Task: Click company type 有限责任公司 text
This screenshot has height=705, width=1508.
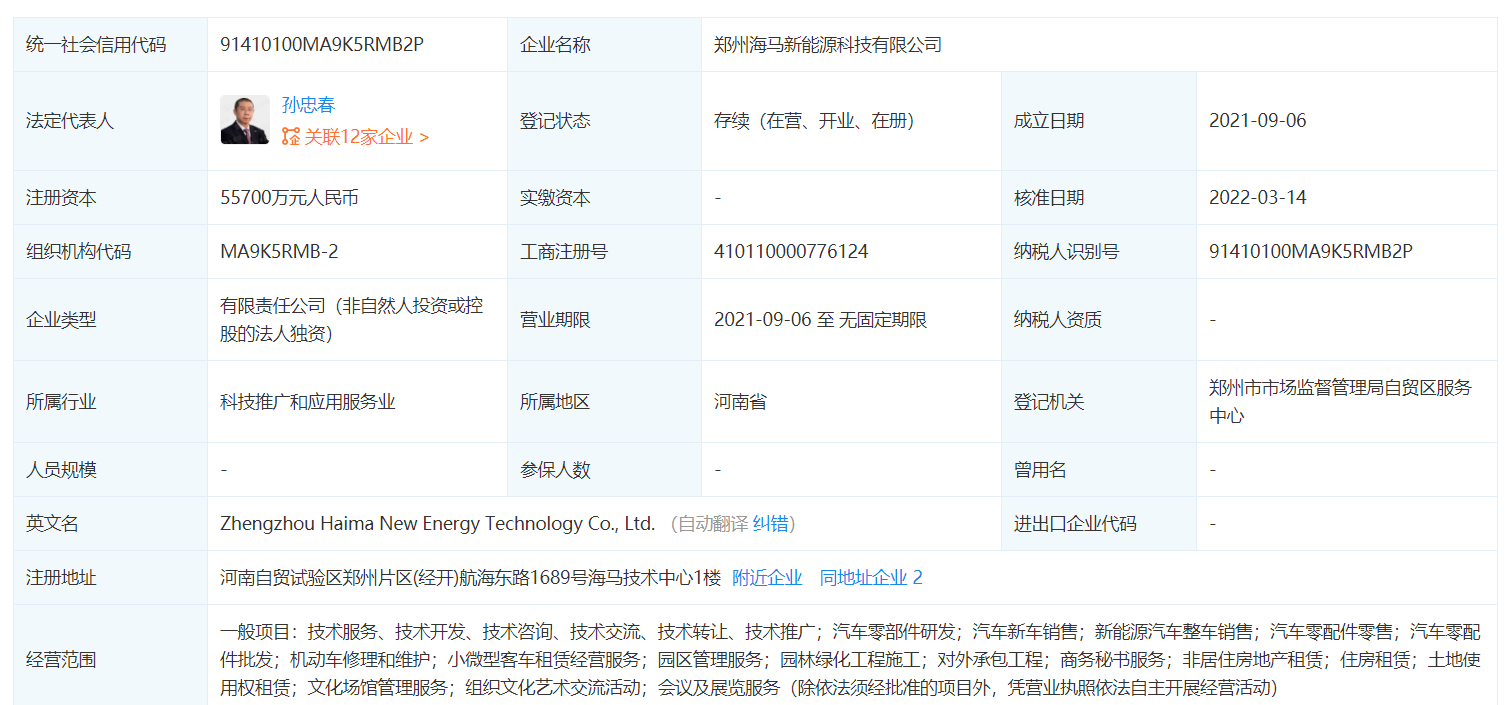Action: coord(352,320)
